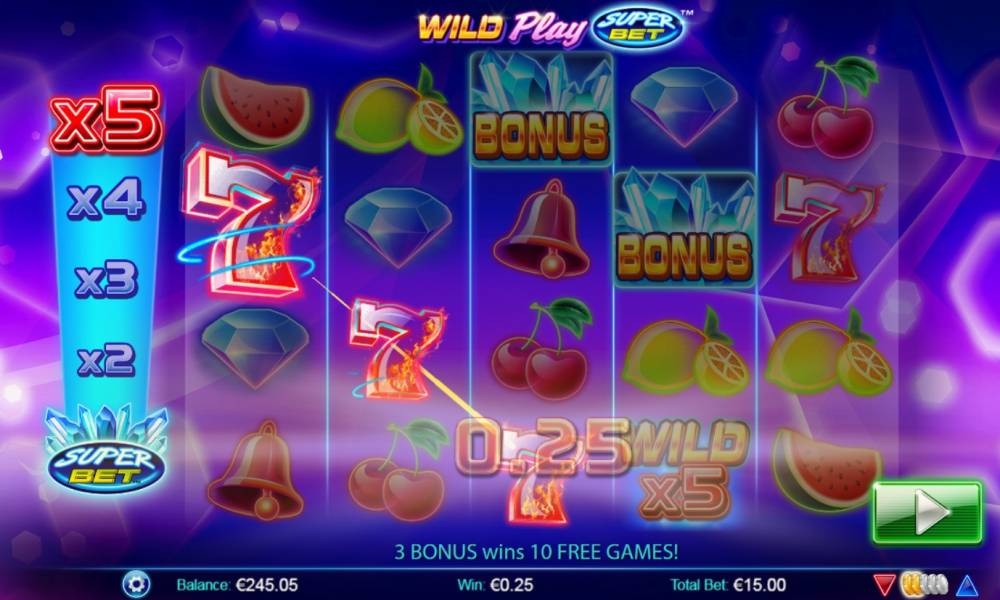Screen dimensions: 1000x600
Task: Click the coin stack bet icon
Action: click(x=925, y=584)
